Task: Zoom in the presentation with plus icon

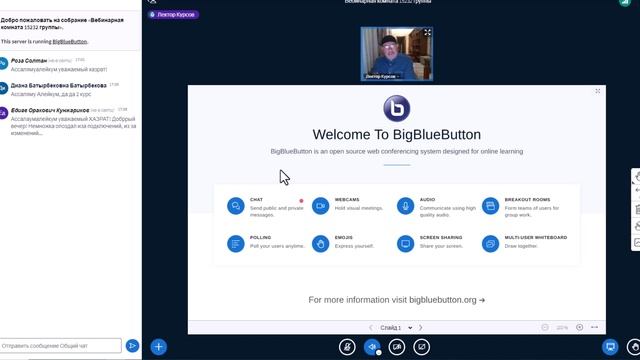Action: tap(579, 327)
